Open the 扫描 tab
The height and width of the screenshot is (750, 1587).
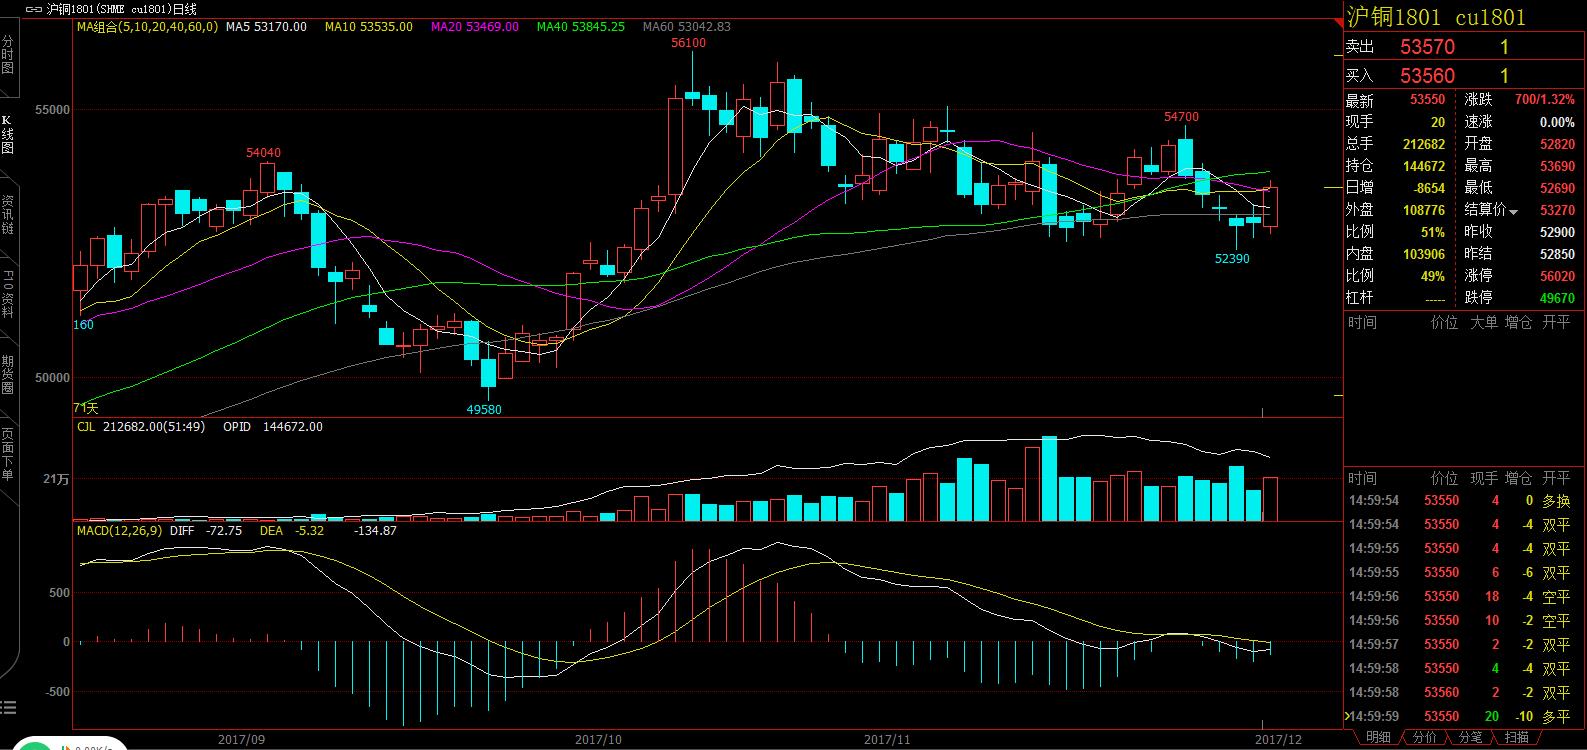[x=1517, y=737]
